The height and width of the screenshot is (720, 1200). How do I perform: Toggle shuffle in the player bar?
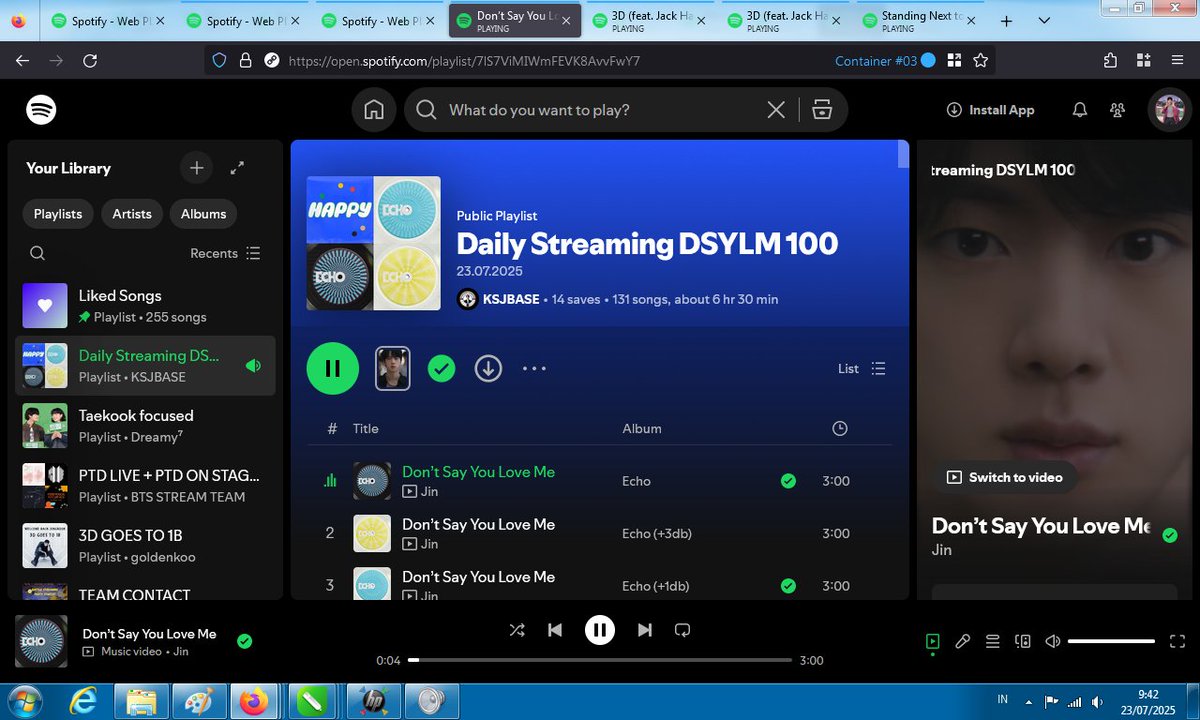tap(516, 630)
